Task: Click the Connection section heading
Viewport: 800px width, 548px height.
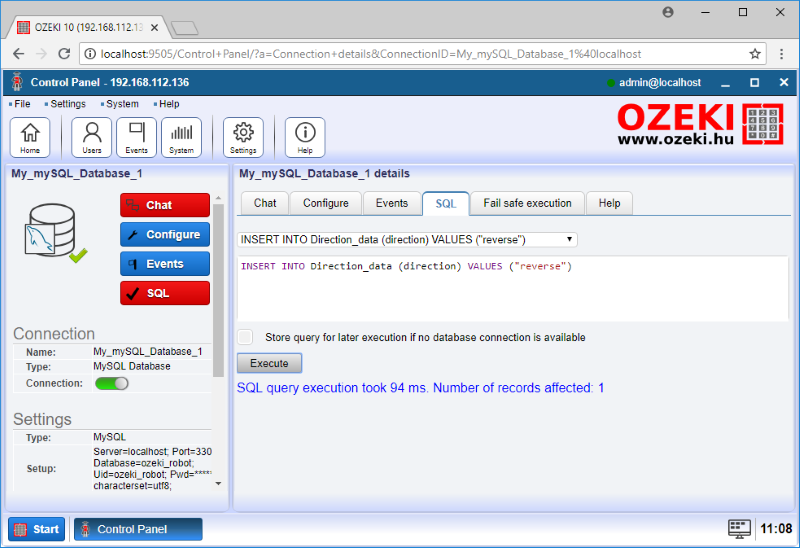Action: (x=54, y=334)
